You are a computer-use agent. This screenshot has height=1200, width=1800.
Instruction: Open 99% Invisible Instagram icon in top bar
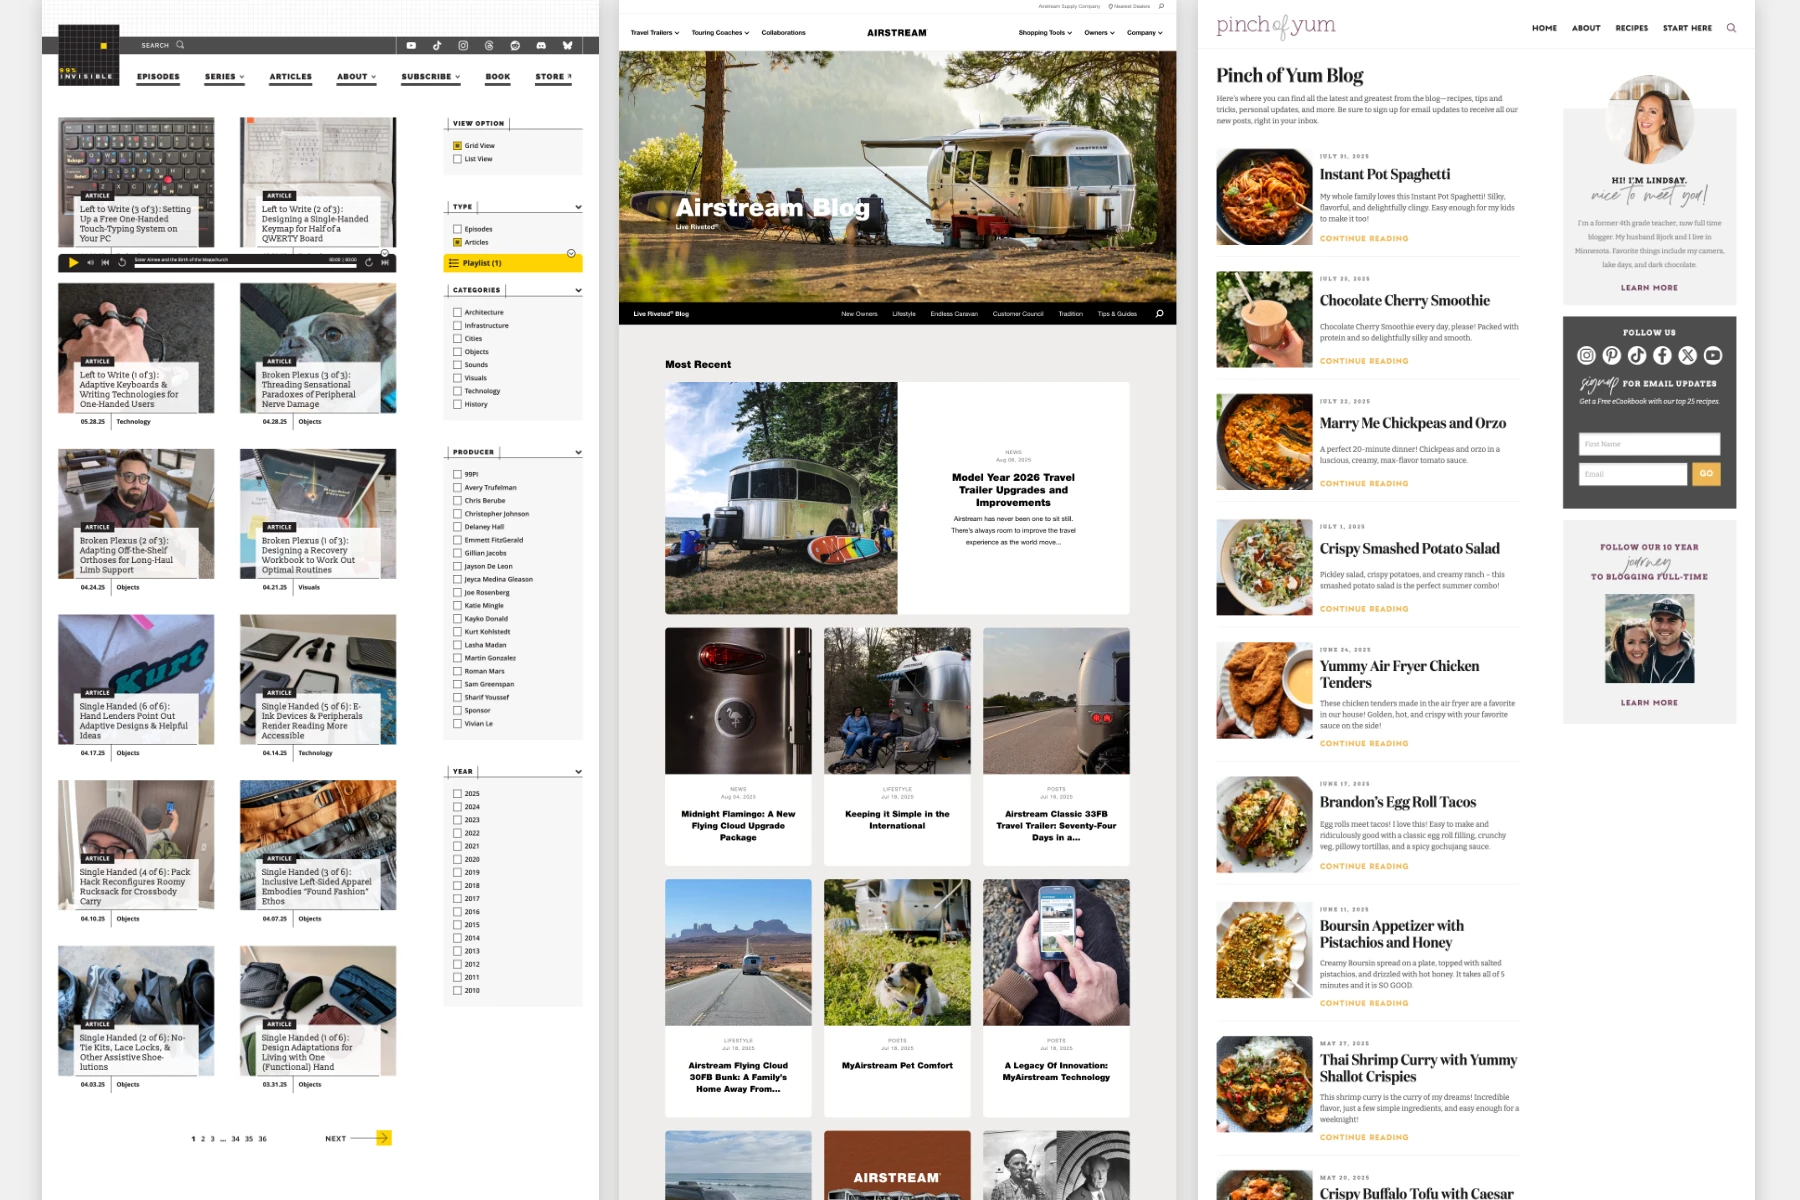point(463,45)
